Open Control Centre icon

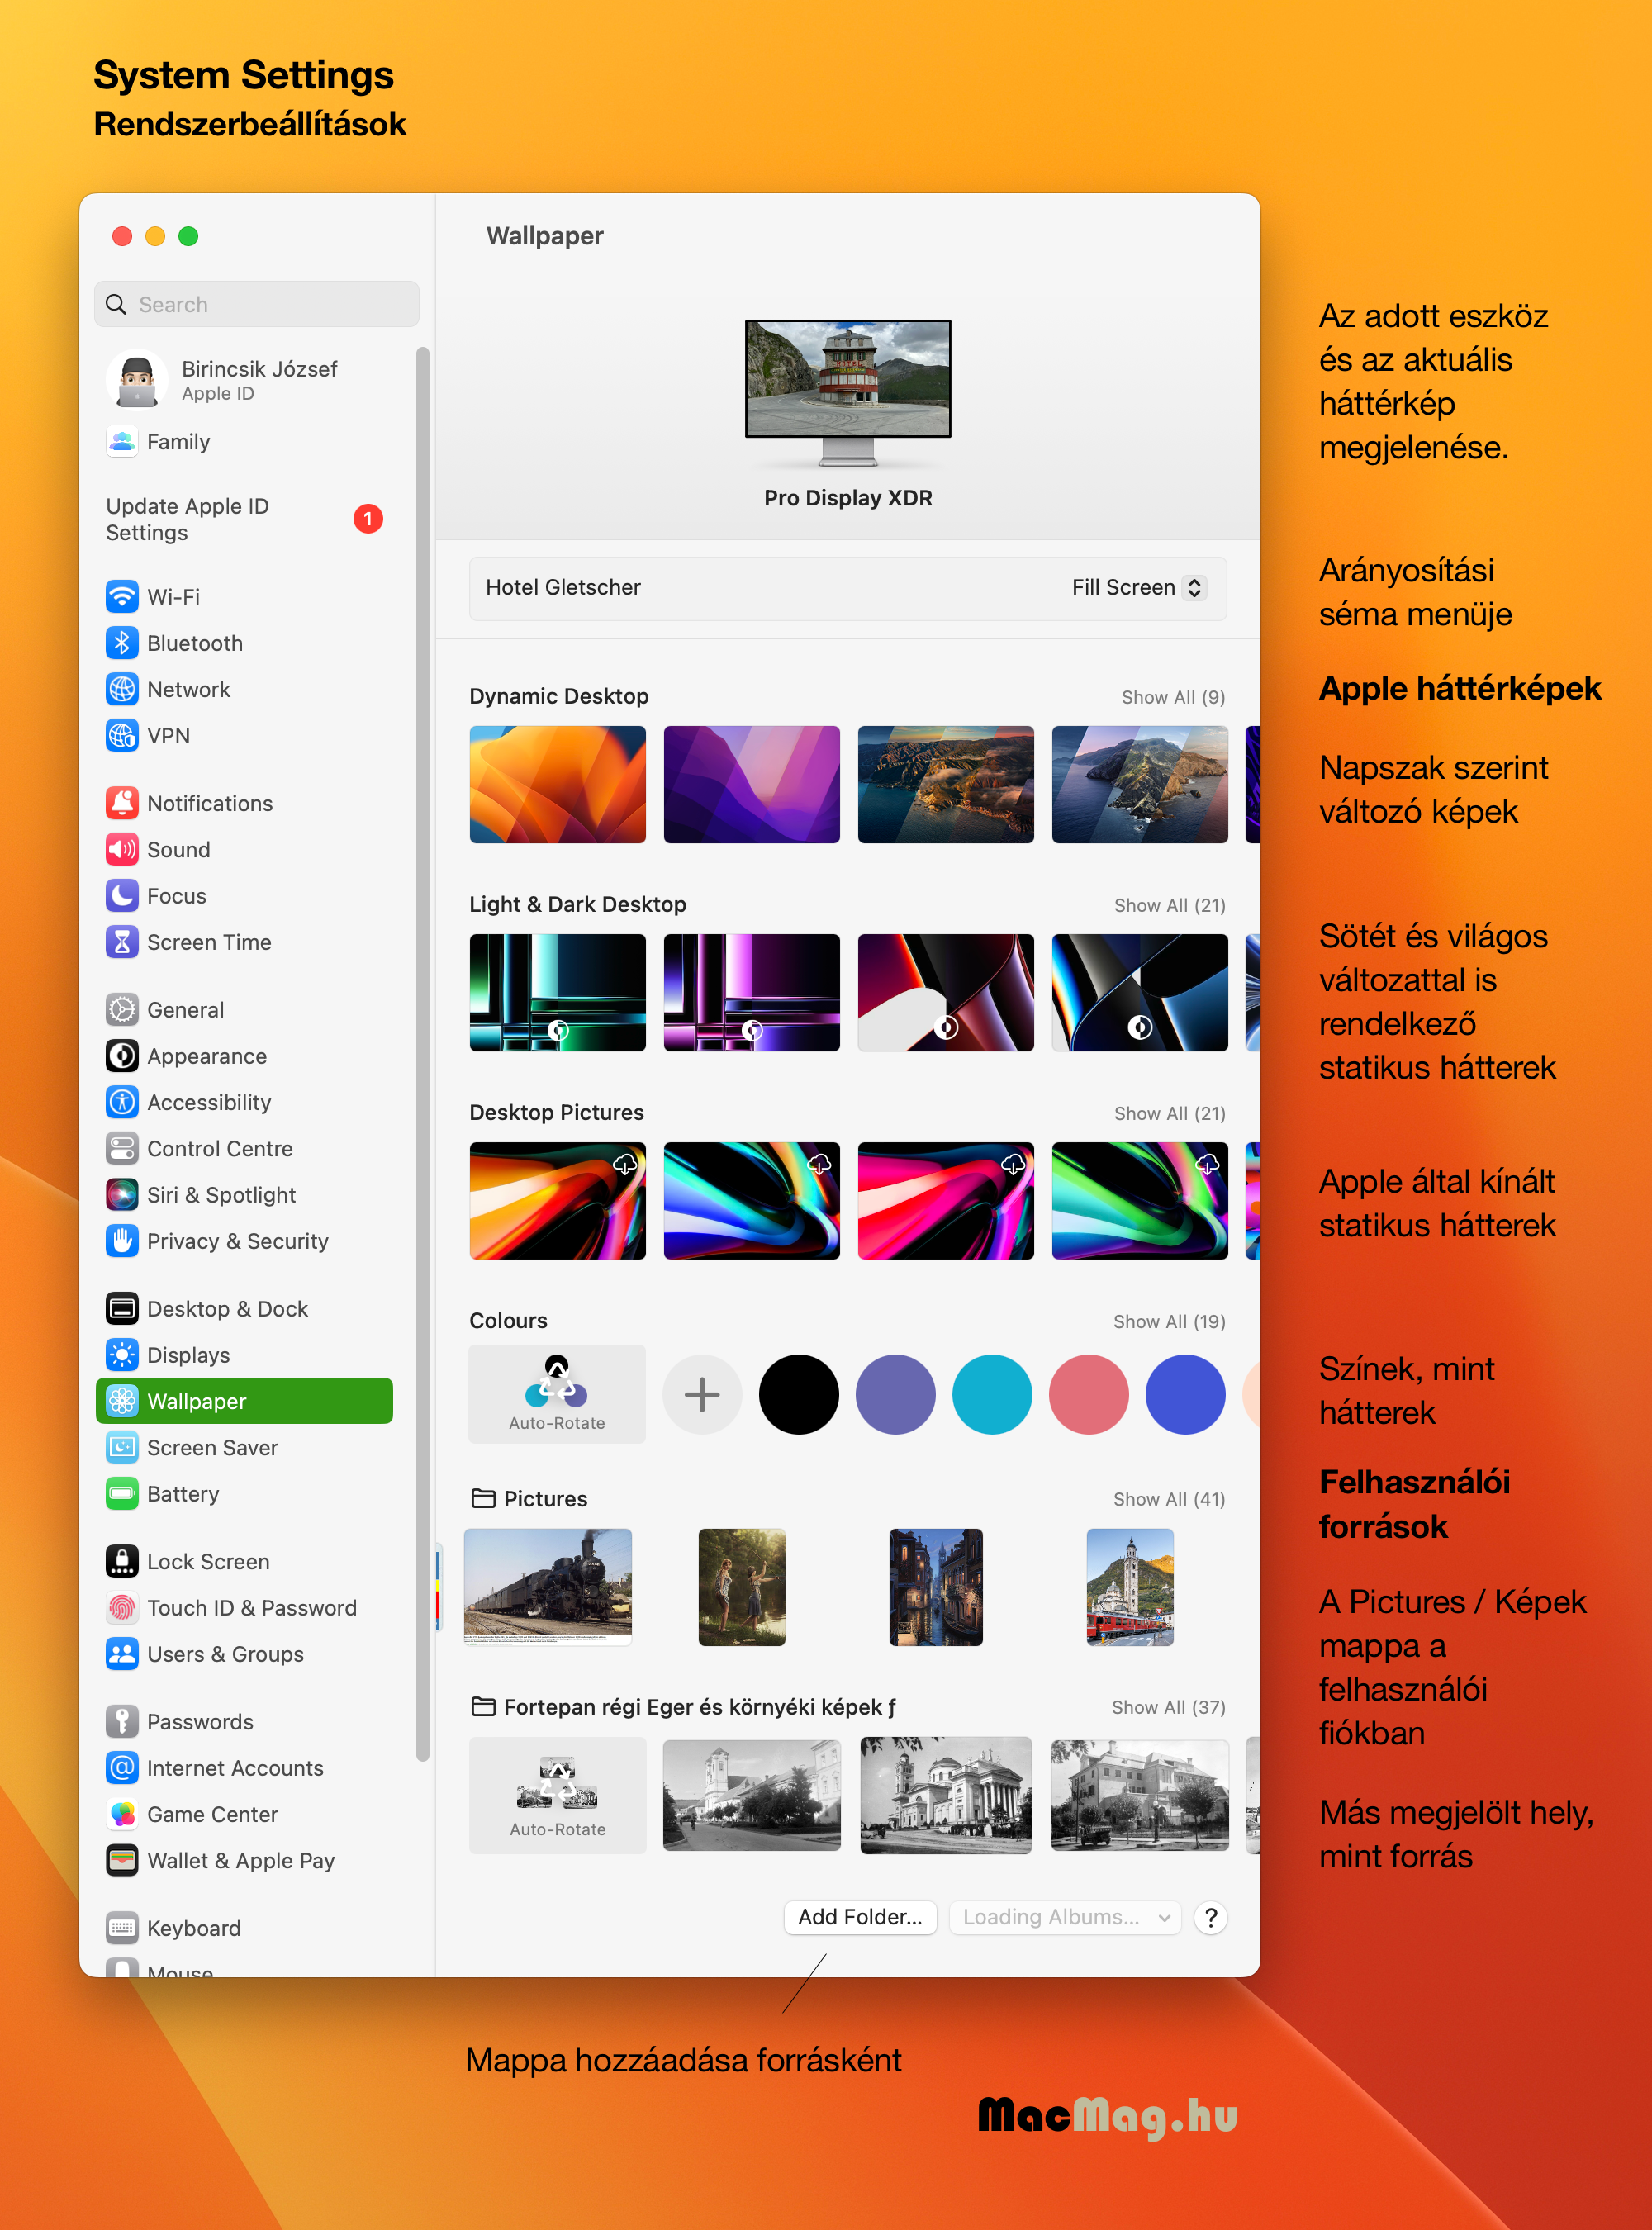[x=122, y=1148]
